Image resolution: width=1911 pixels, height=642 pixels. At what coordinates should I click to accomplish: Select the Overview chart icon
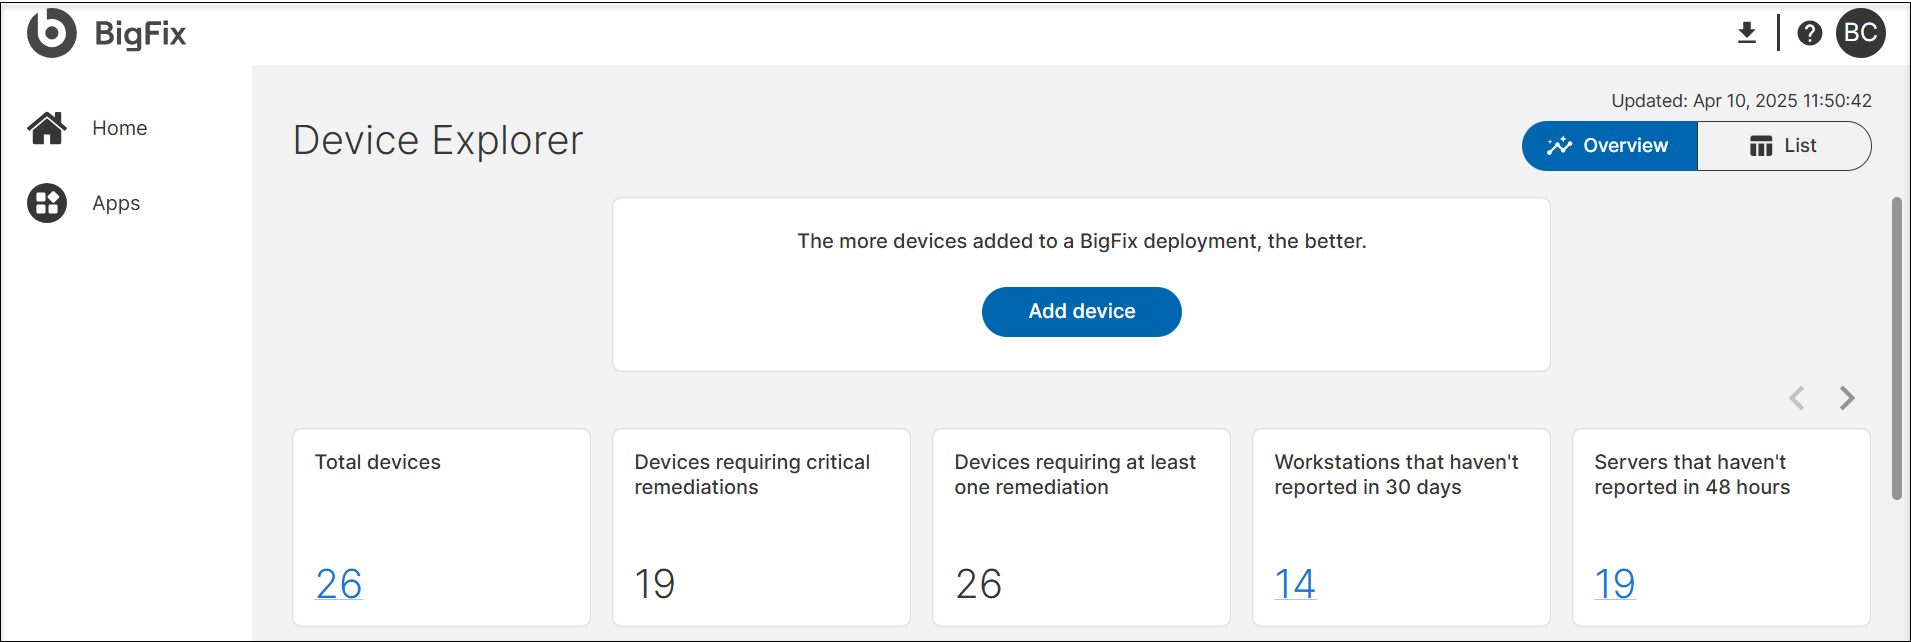[1559, 145]
